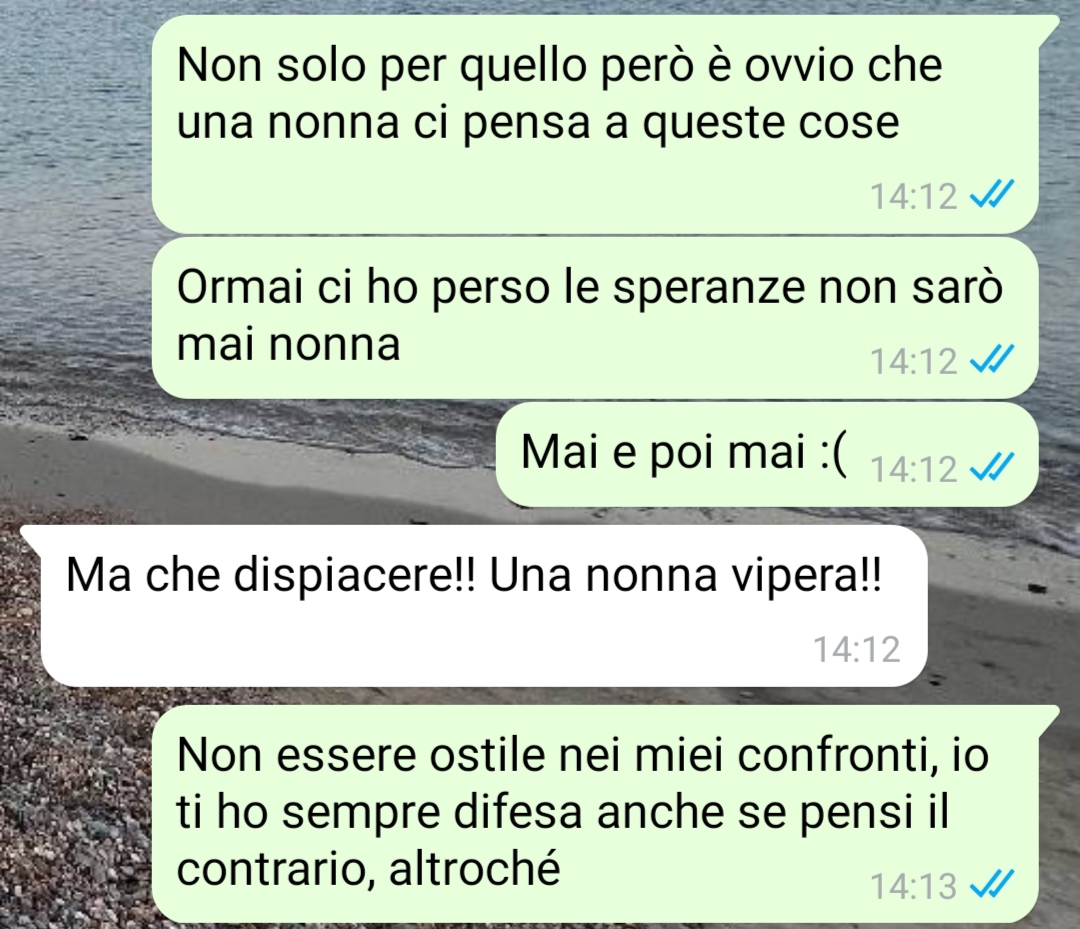Click 14:12 timestamp on first green message
The width and height of the screenshot is (1080, 929).
click(914, 196)
